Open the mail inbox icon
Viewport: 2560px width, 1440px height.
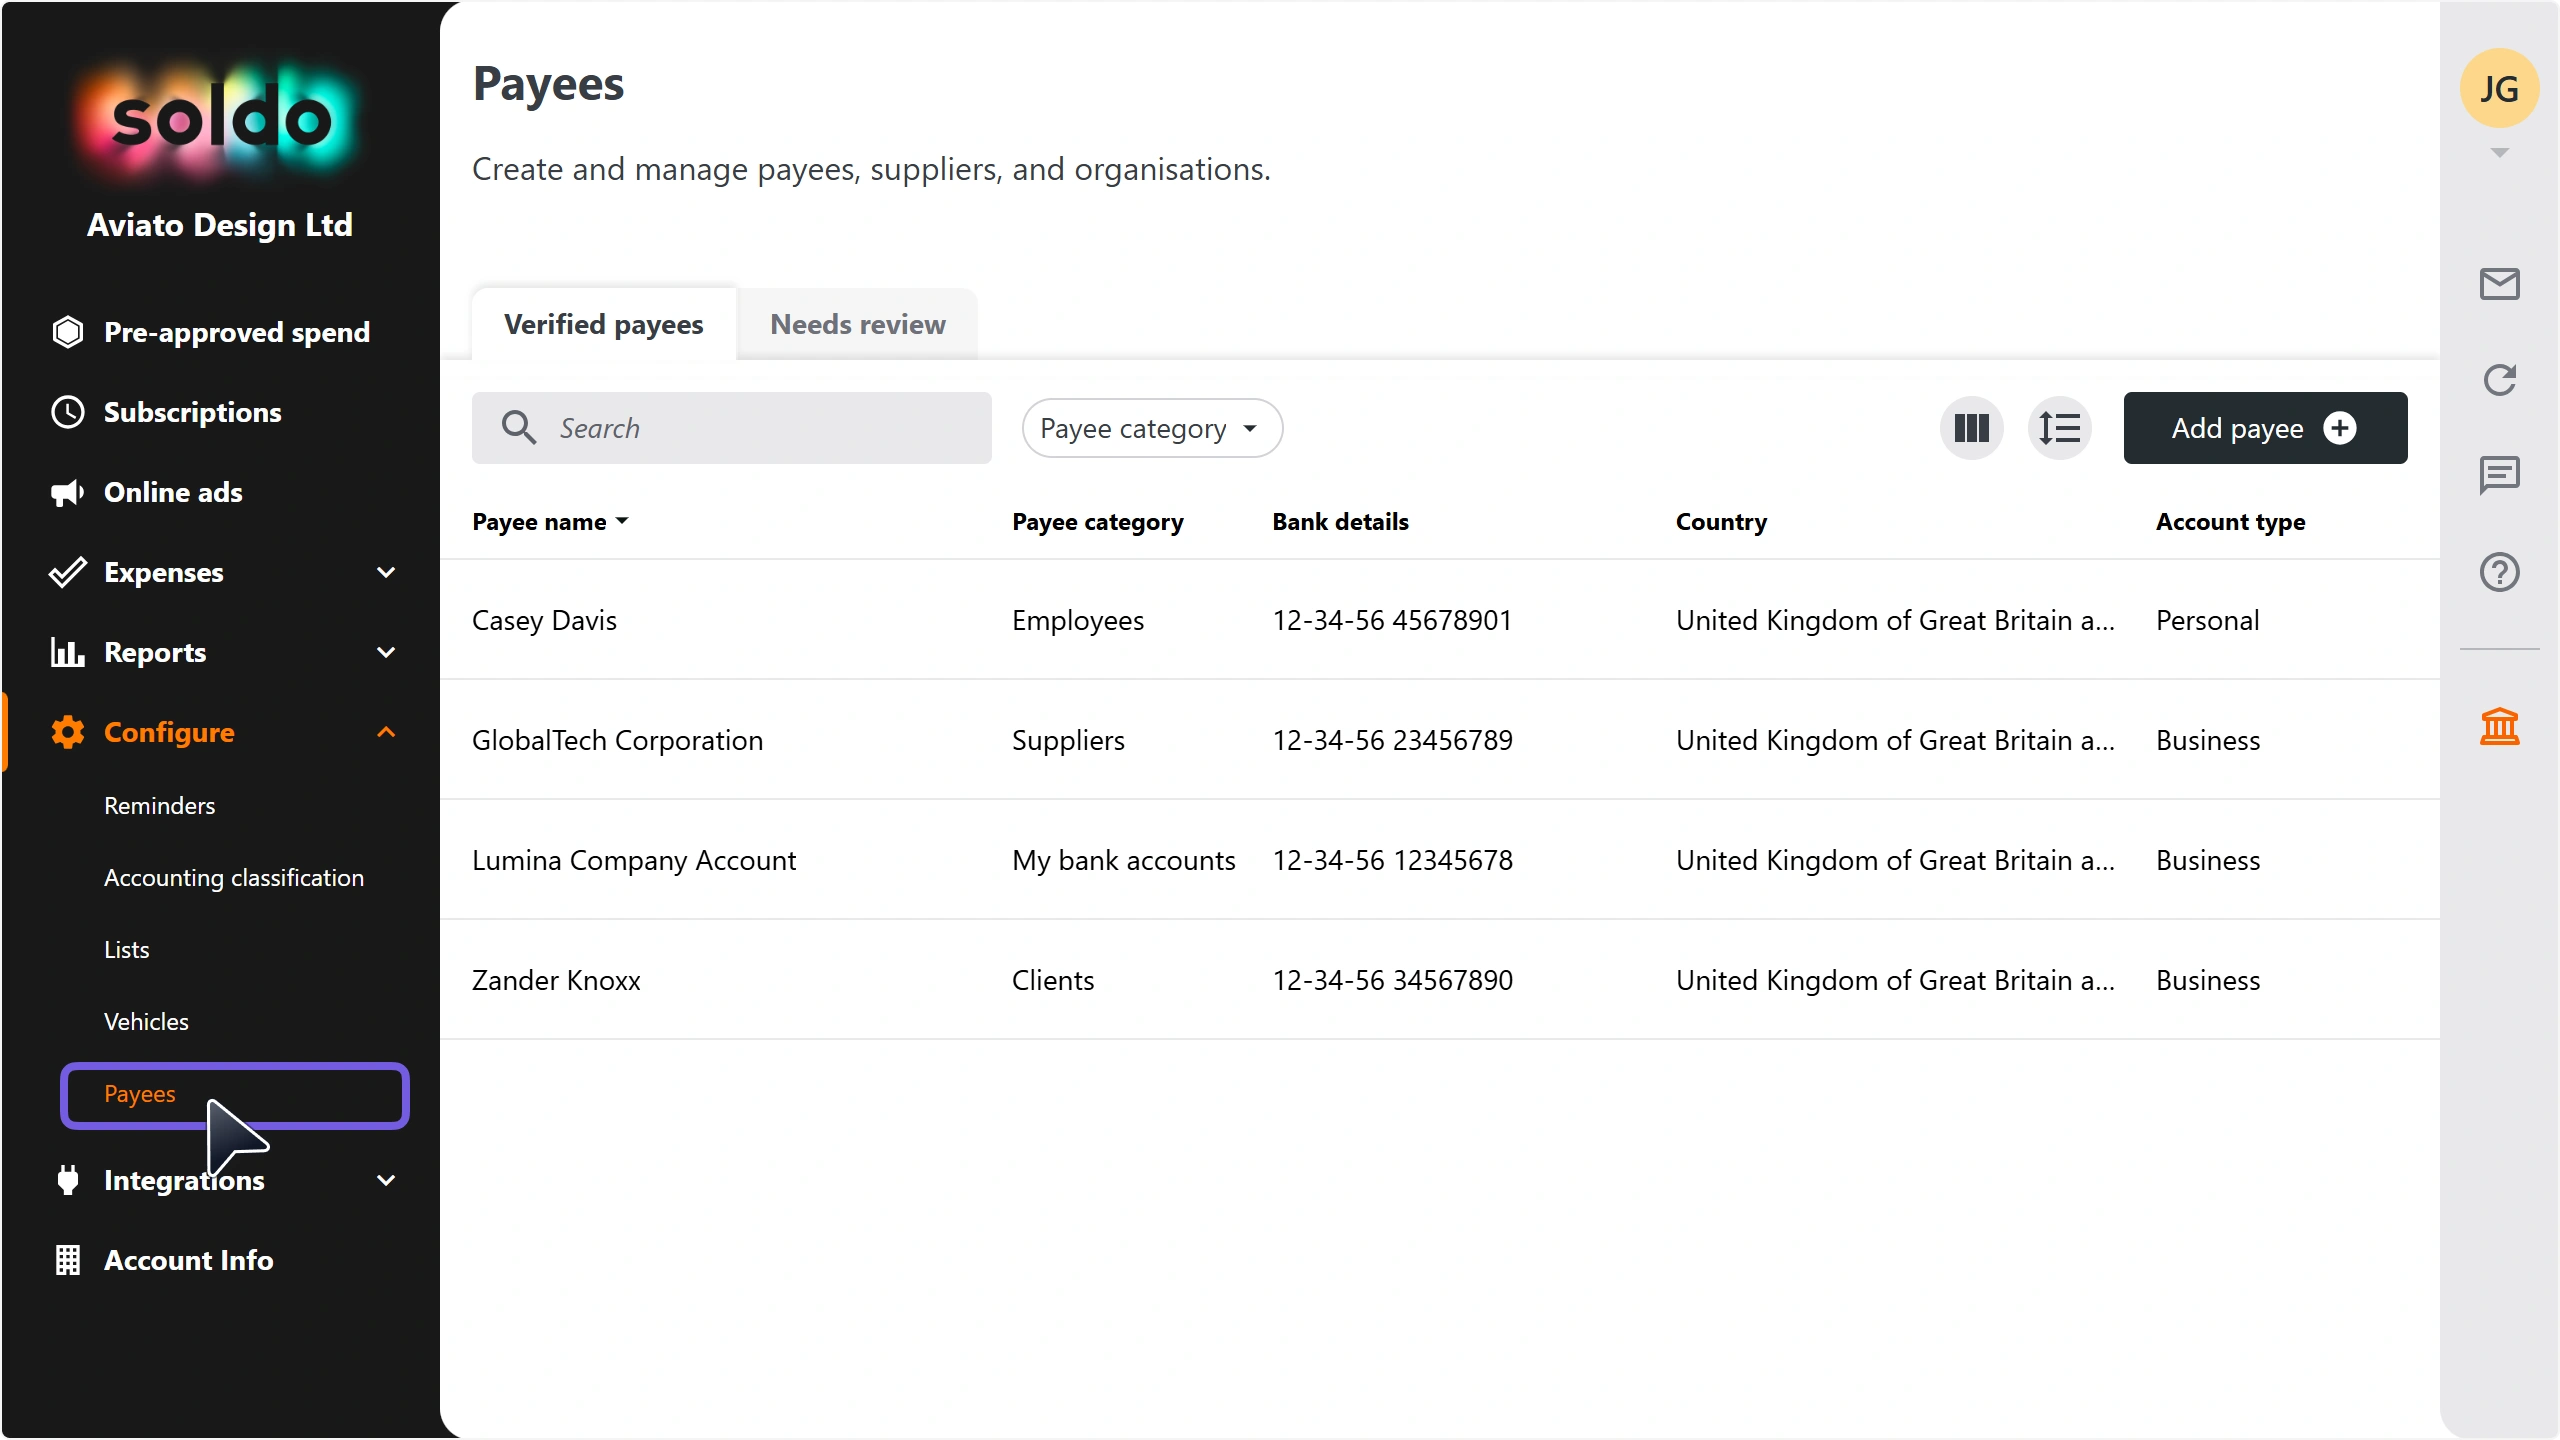[2499, 284]
